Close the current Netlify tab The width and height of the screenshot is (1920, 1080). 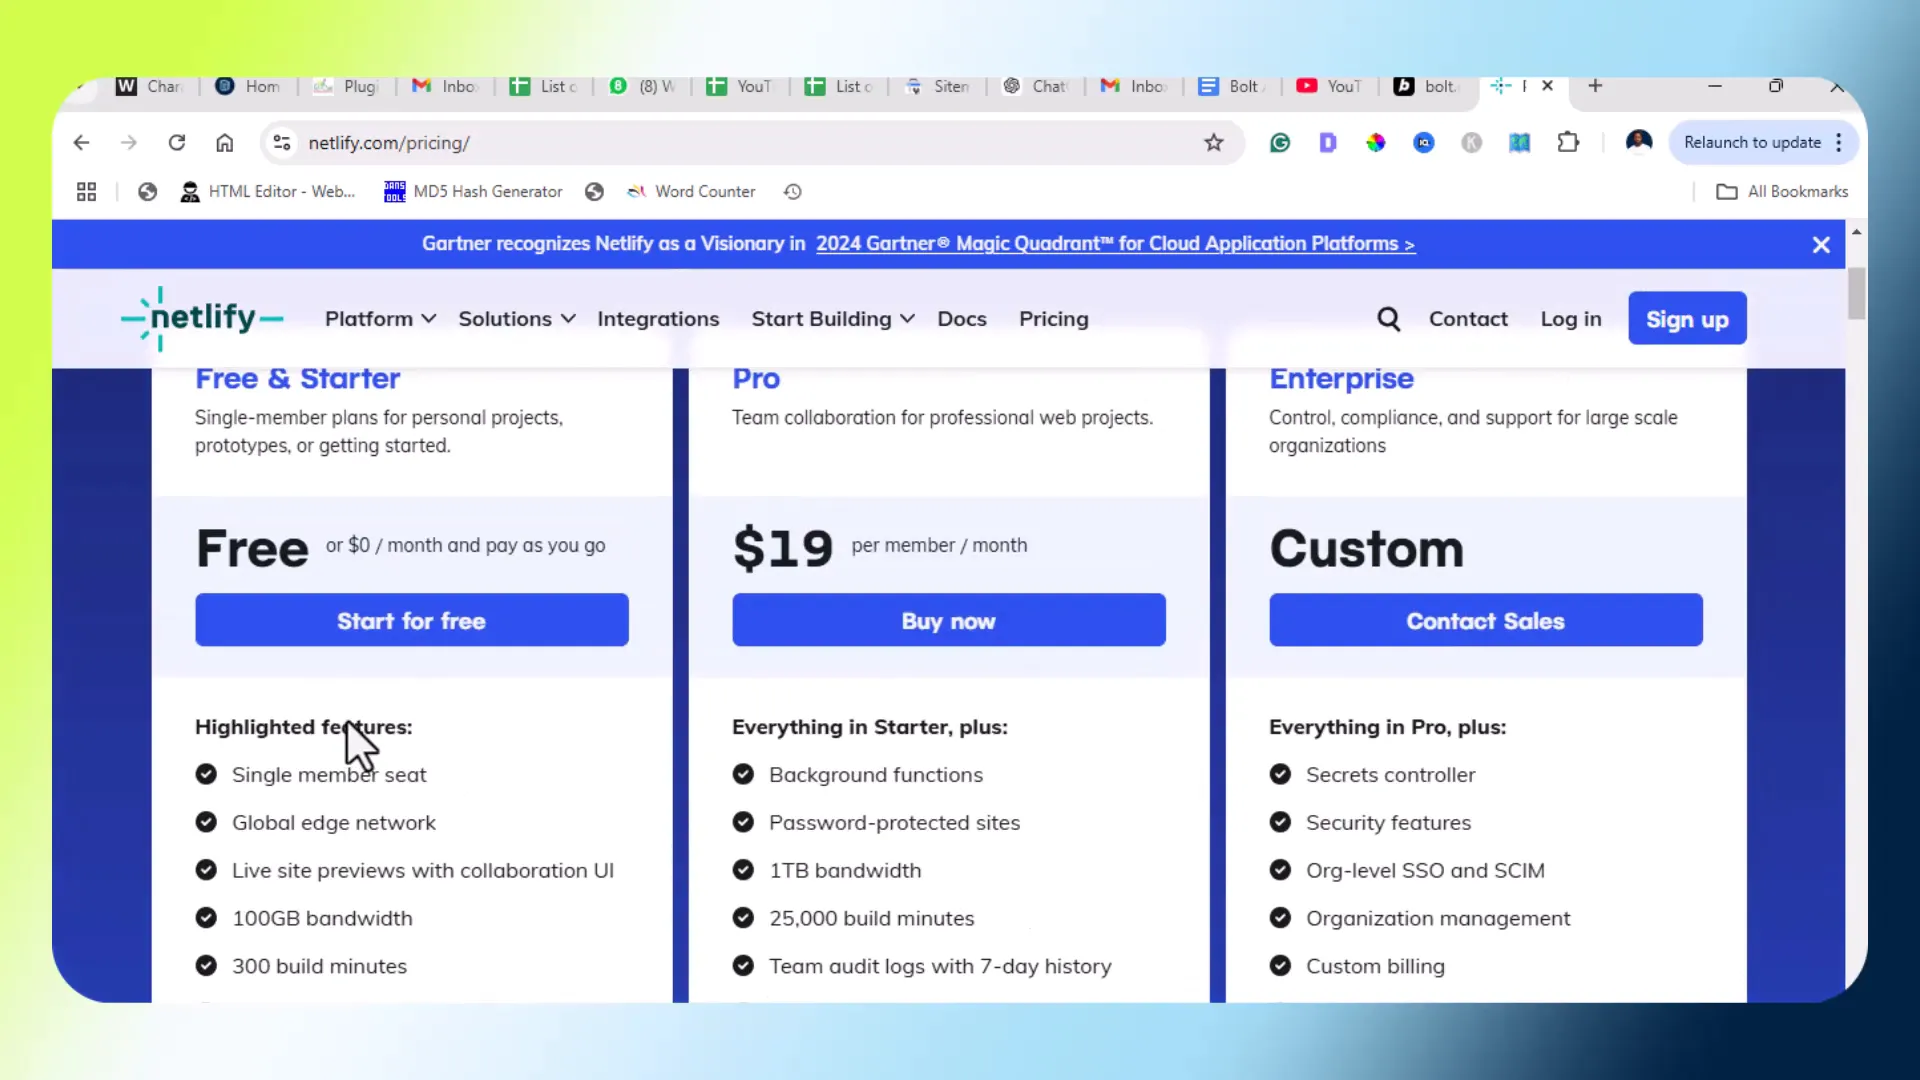pos(1547,86)
